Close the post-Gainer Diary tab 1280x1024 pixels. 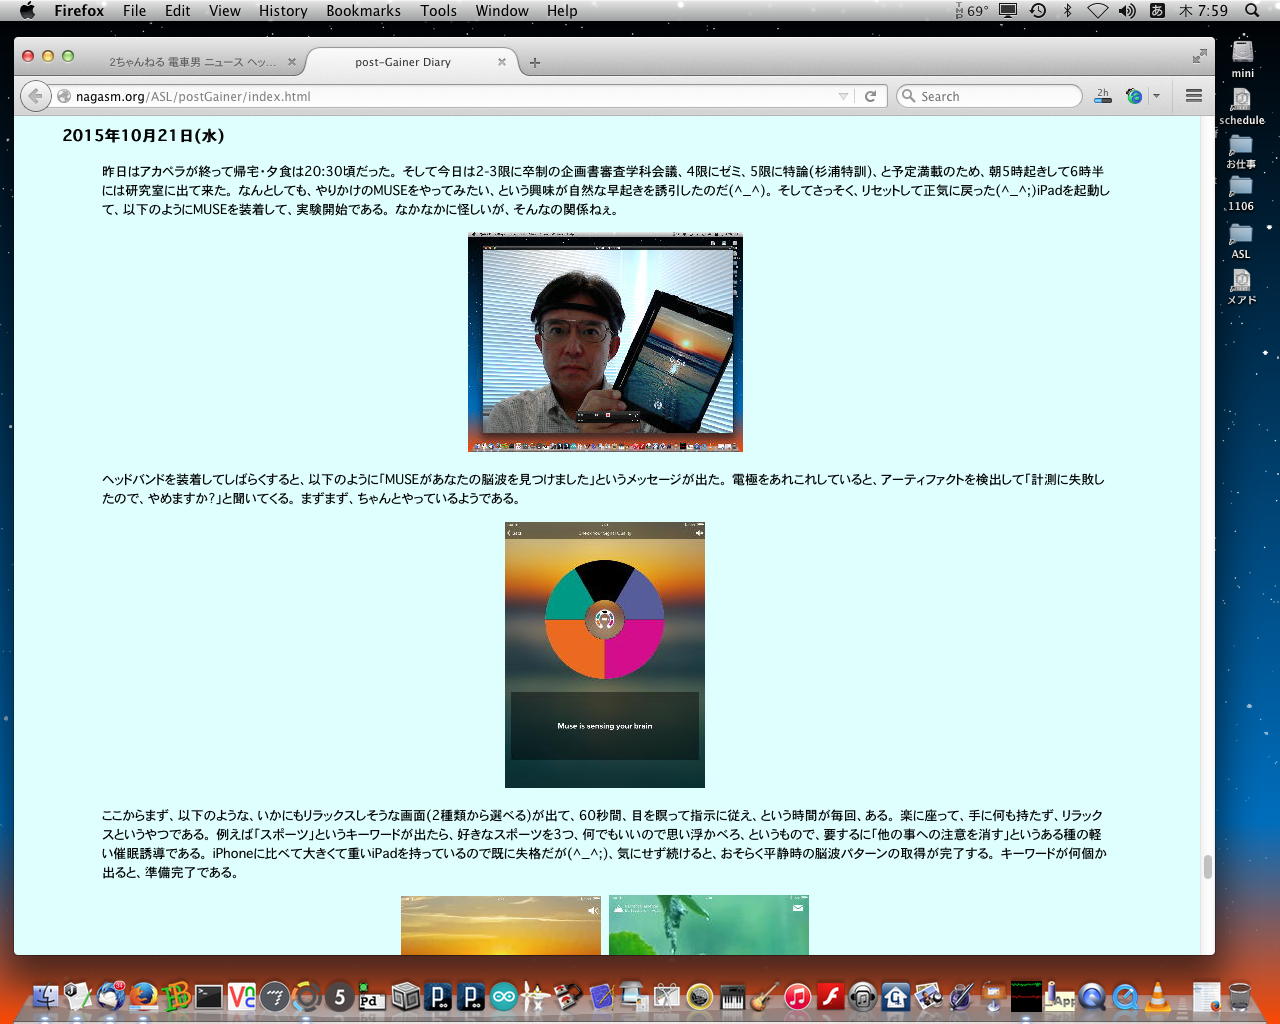pyautogui.click(x=502, y=62)
